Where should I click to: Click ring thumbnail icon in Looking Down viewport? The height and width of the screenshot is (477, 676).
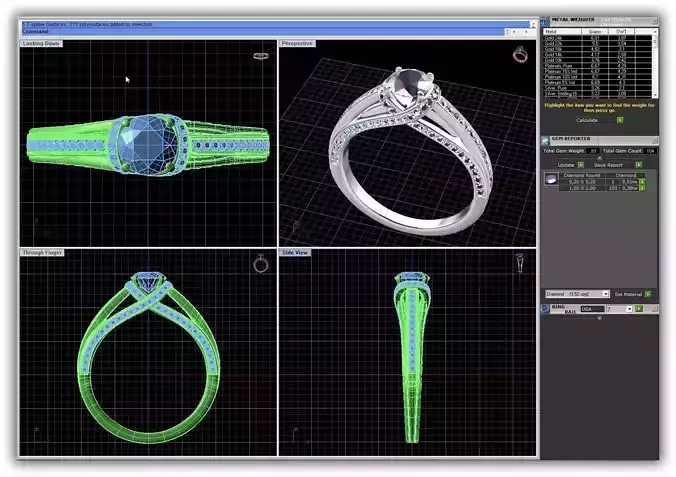tap(261, 56)
